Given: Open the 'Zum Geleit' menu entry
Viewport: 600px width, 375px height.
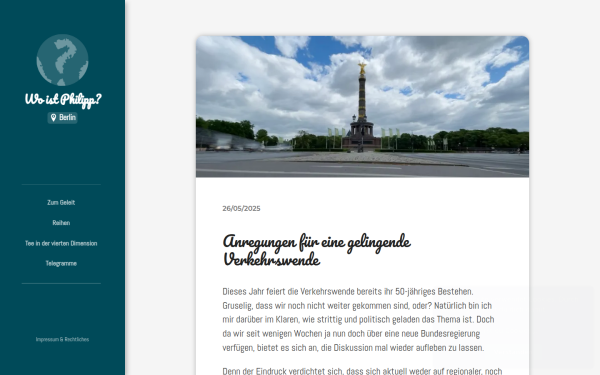Looking at the screenshot, I should [x=61, y=202].
